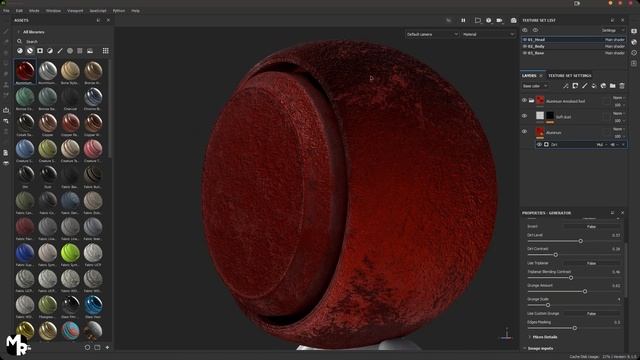
Task: Open Texture Set List Settings dropdown
Action: coord(613,30)
